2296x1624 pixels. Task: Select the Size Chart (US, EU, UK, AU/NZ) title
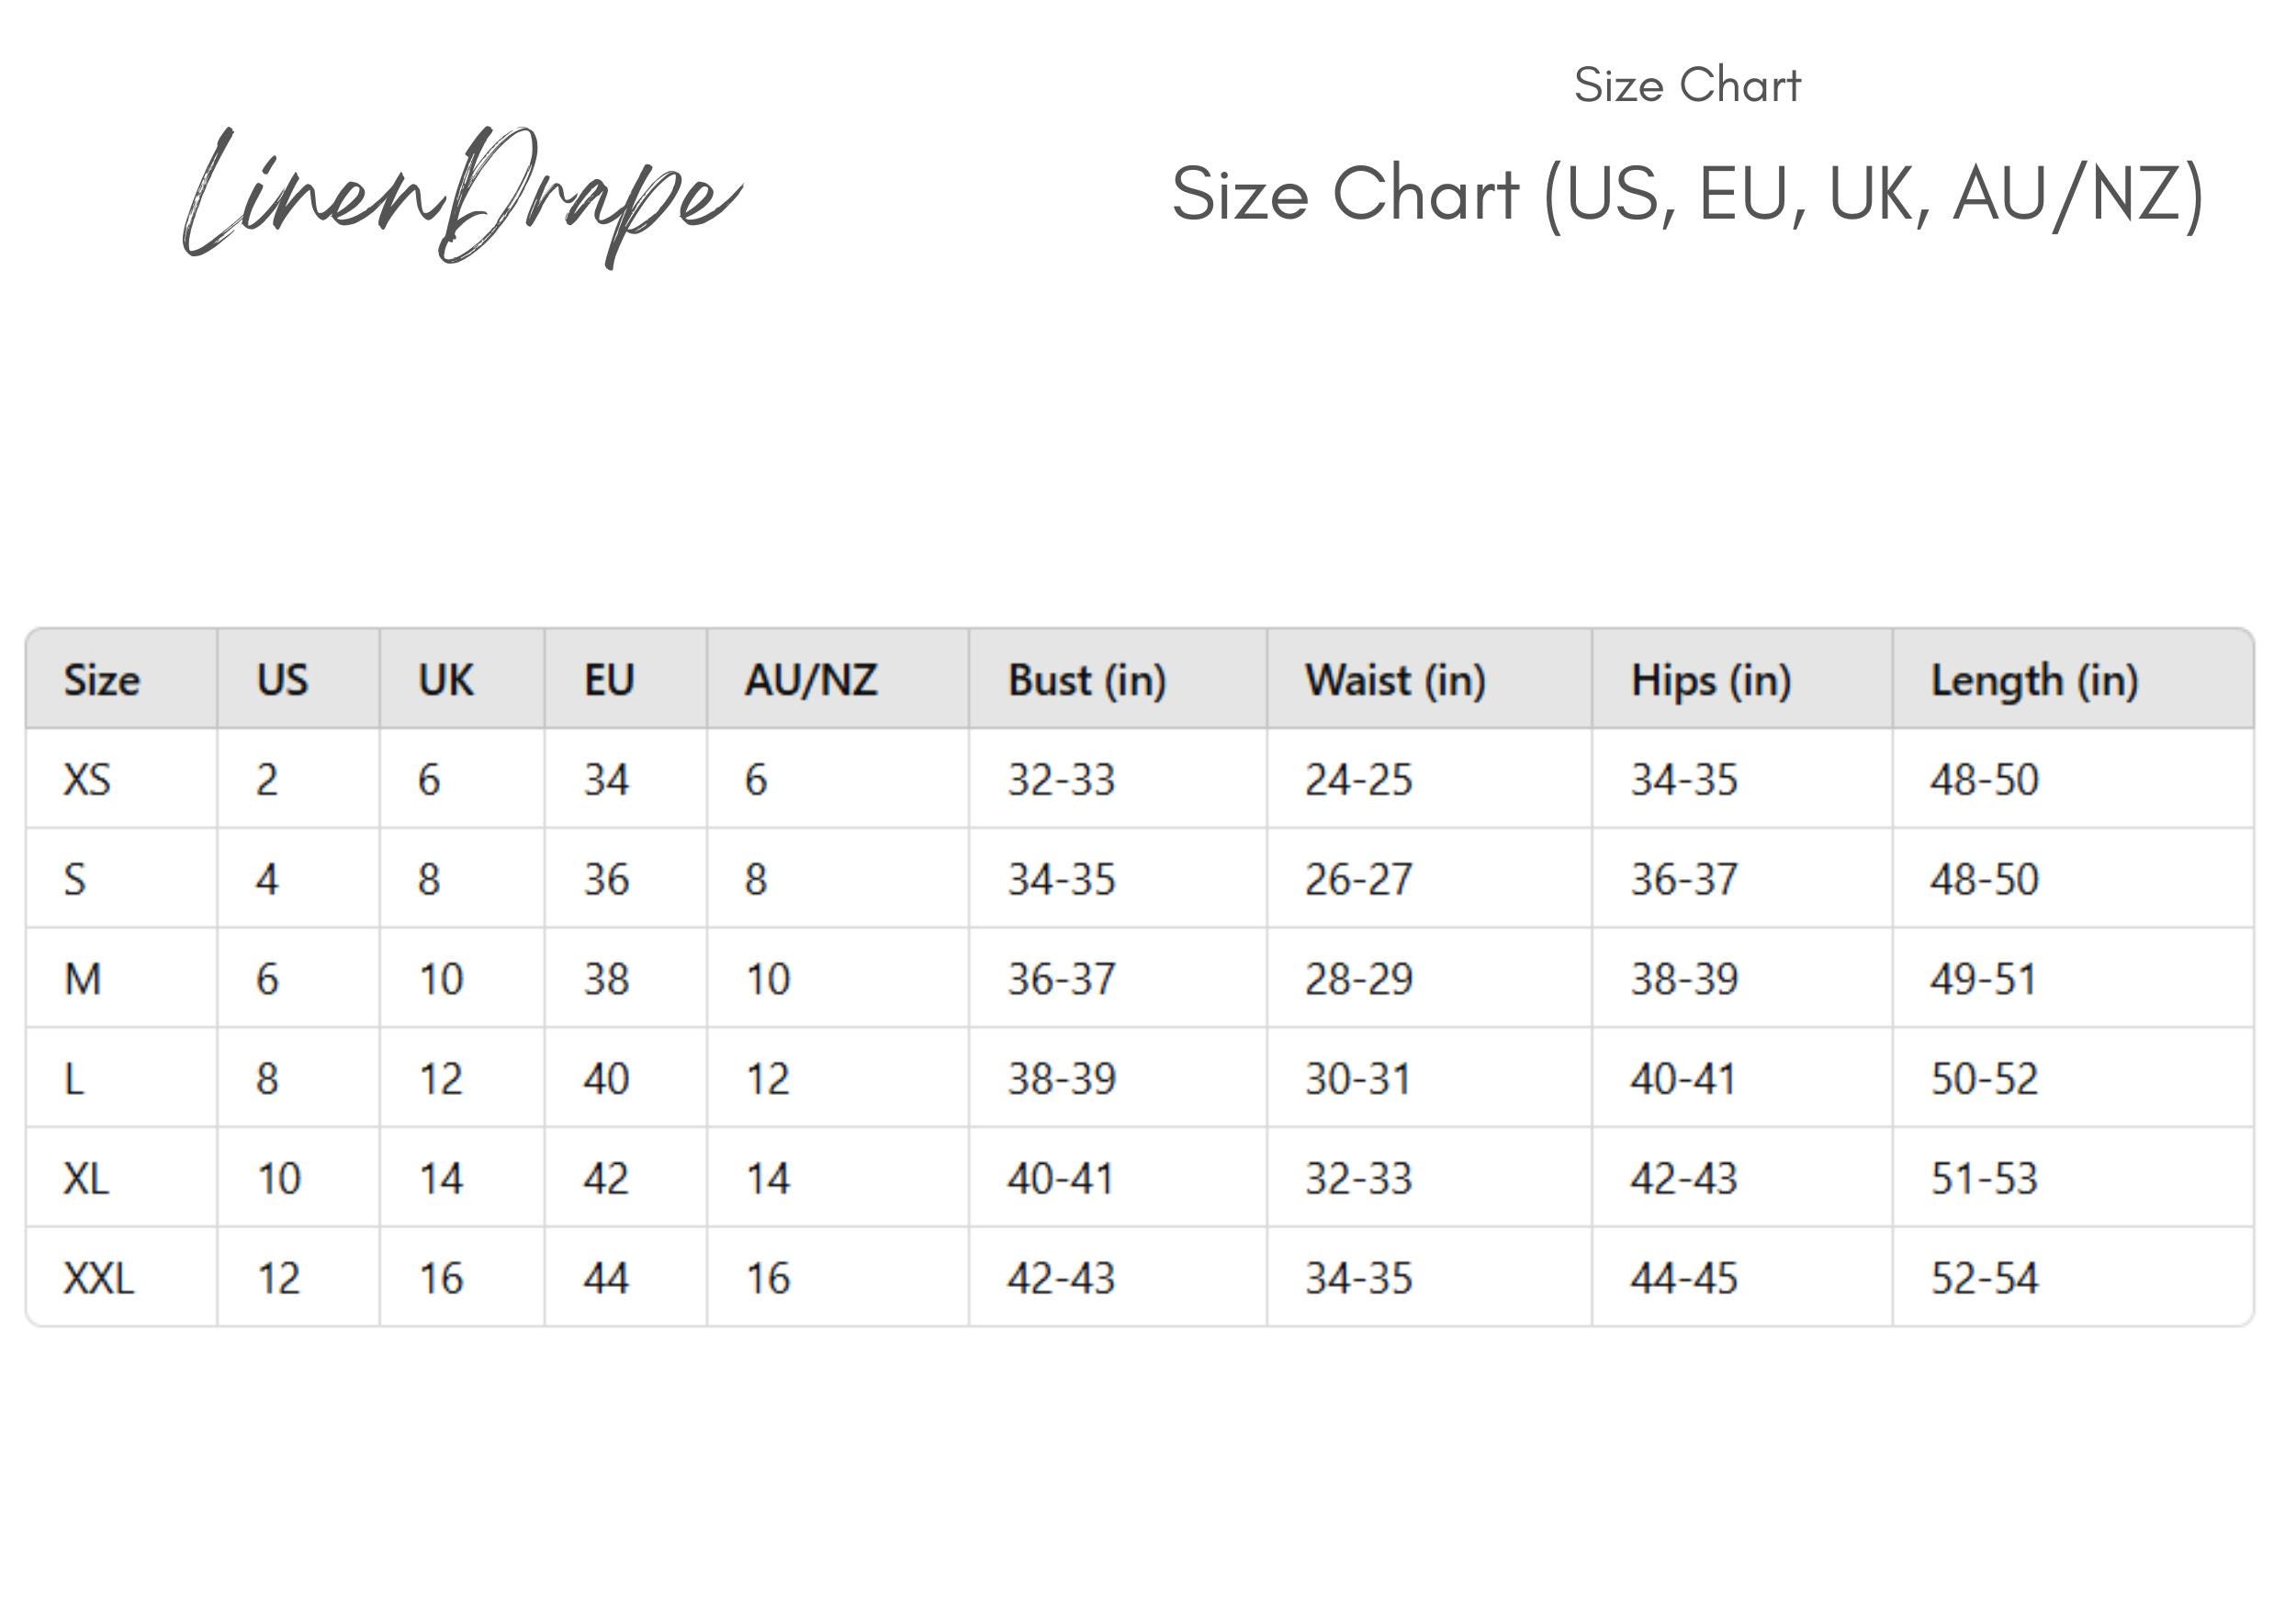click(x=1688, y=195)
